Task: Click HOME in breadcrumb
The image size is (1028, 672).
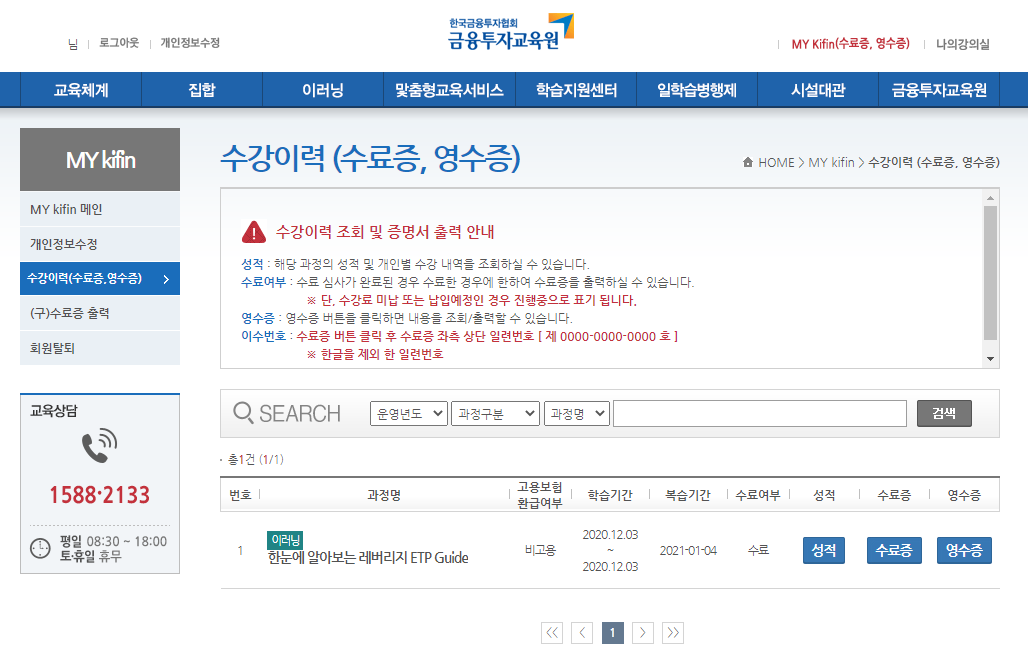Action: click(776, 163)
